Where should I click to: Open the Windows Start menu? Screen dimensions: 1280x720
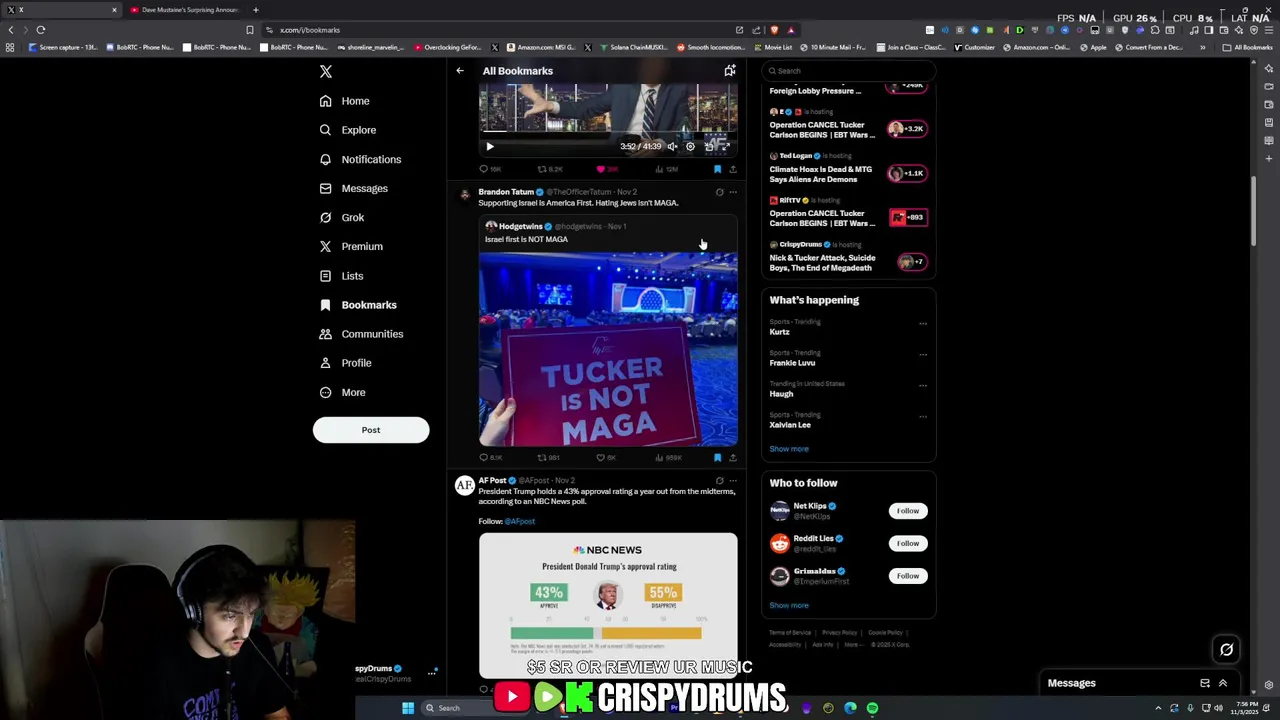coord(408,708)
